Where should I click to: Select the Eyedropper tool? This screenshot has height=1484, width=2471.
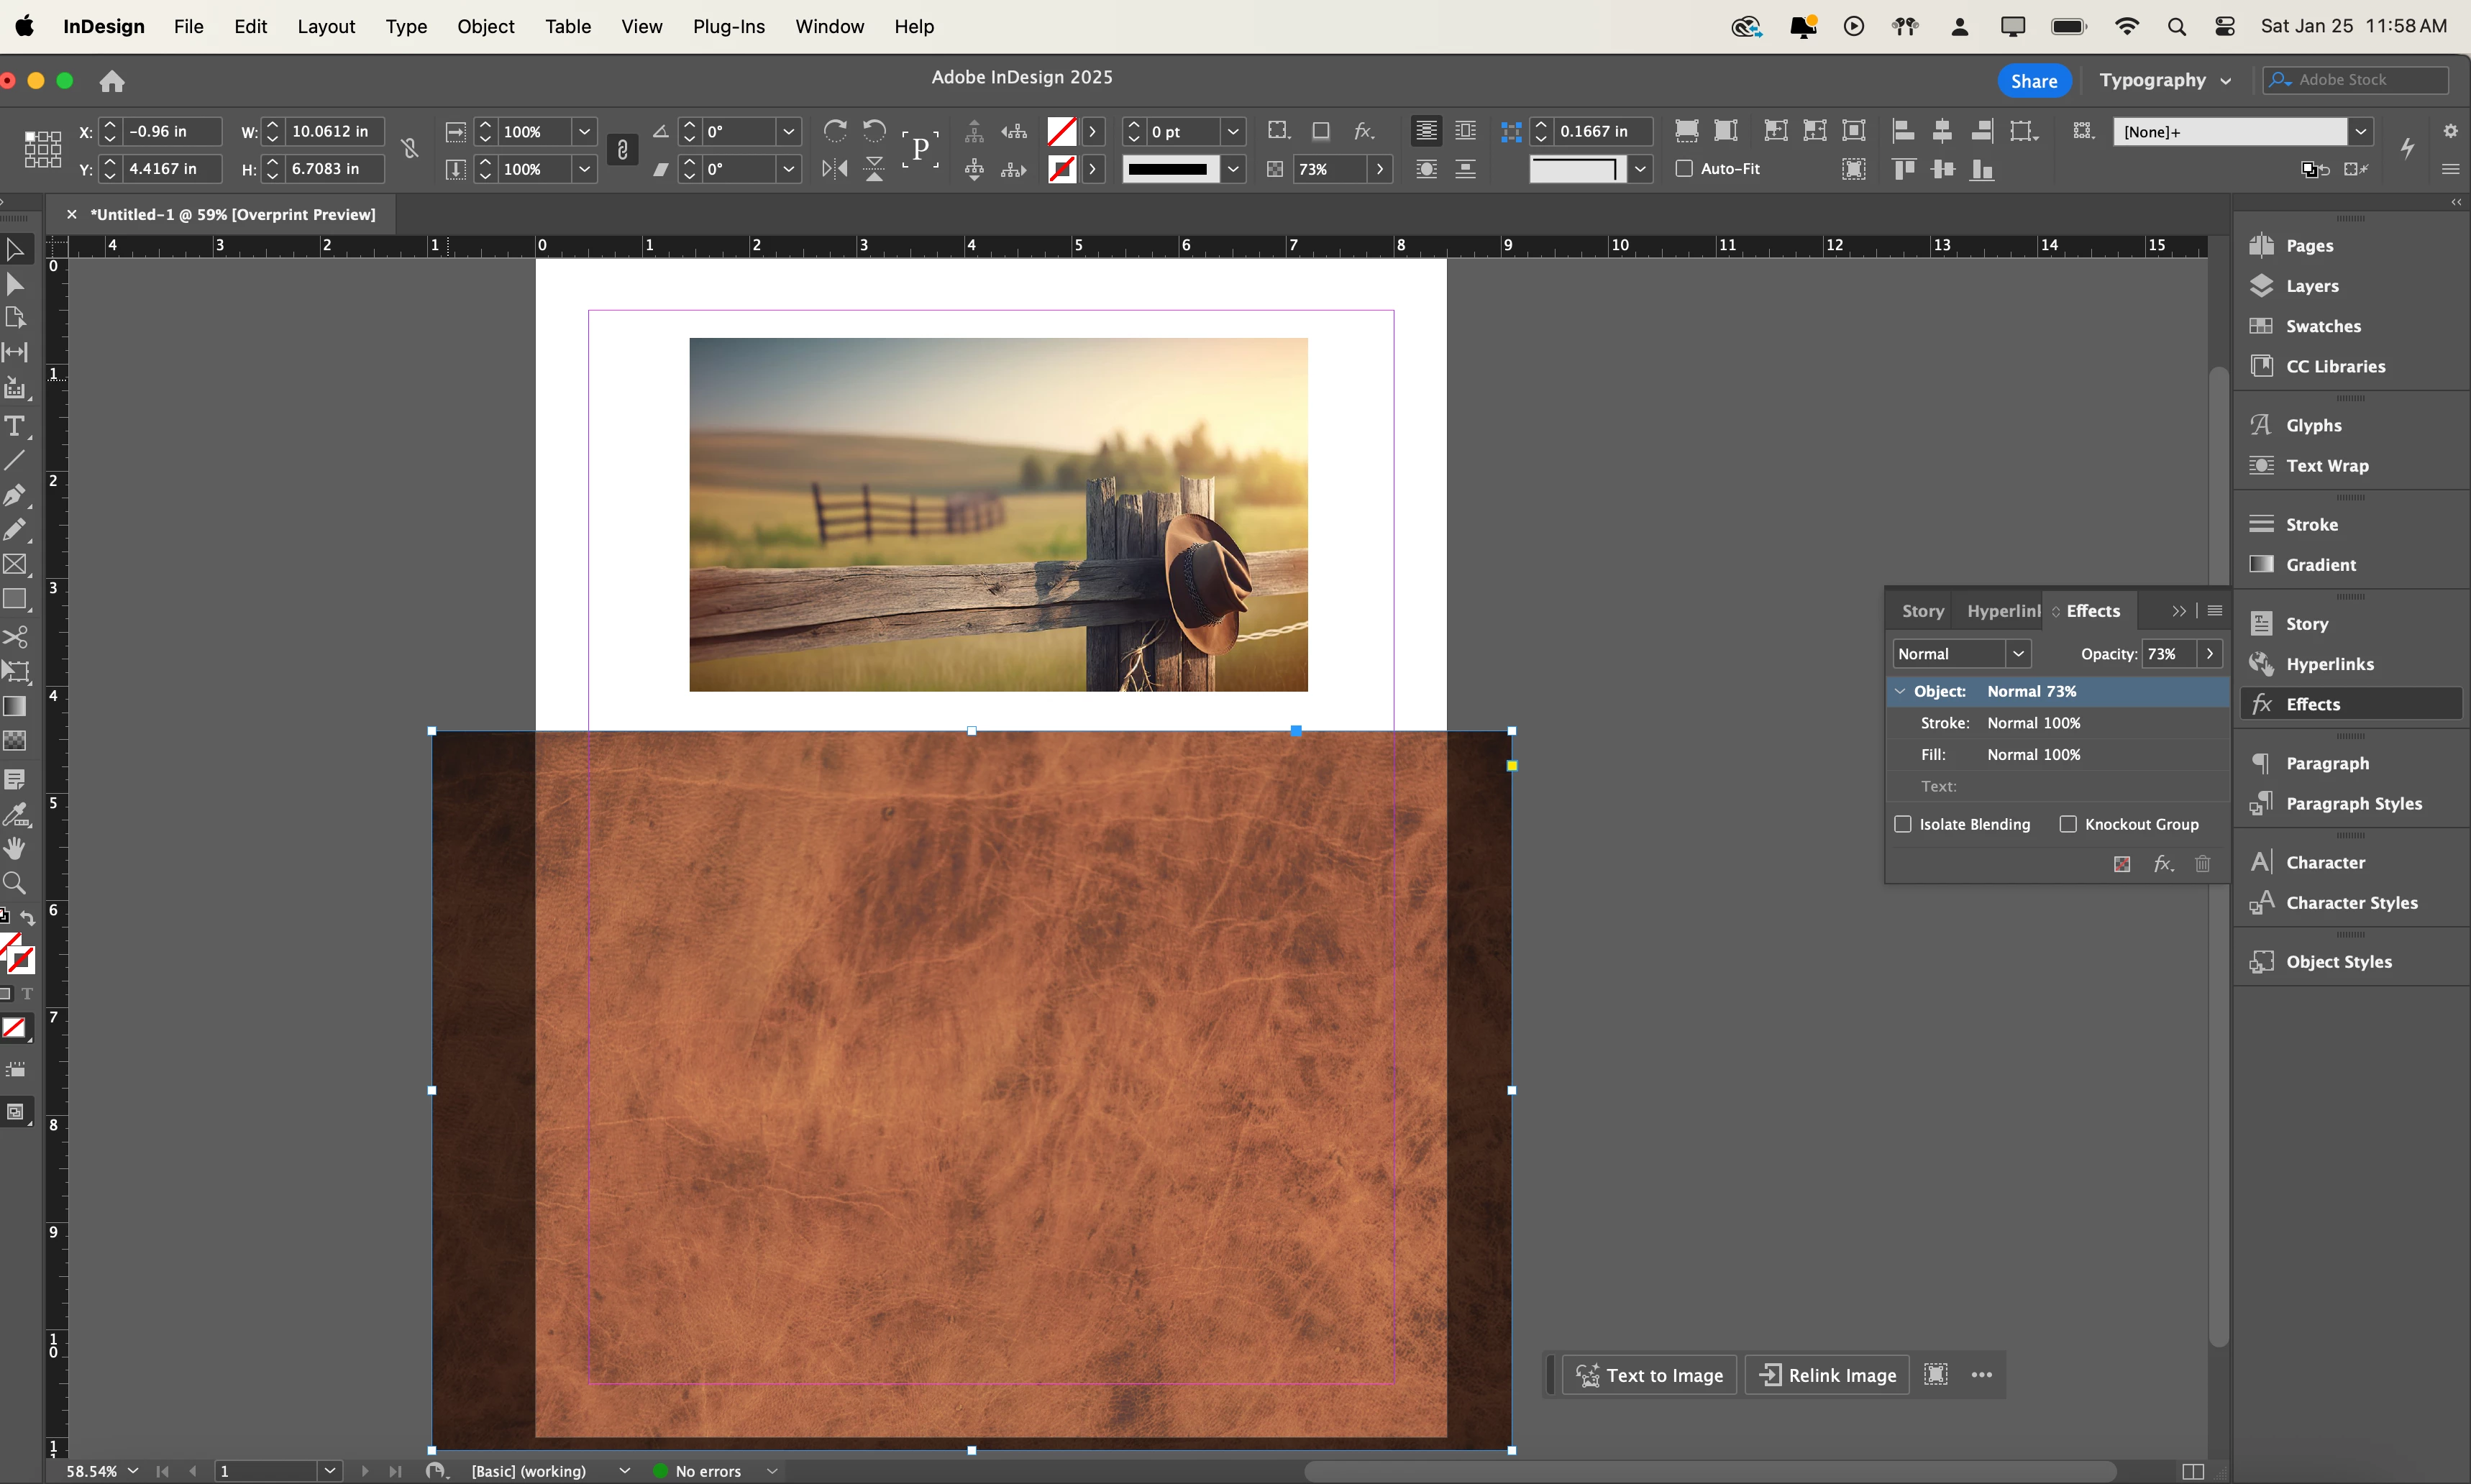click(x=15, y=815)
